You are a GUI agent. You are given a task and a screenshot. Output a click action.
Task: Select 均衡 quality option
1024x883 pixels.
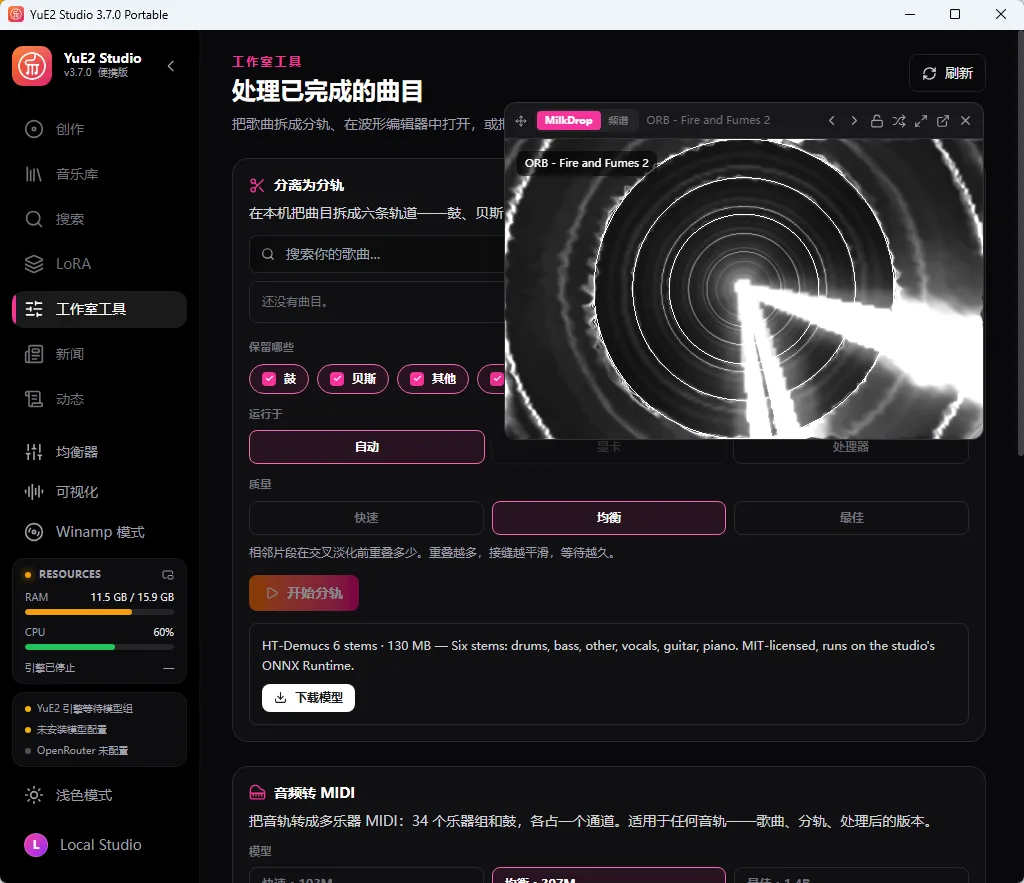pyautogui.click(x=609, y=518)
